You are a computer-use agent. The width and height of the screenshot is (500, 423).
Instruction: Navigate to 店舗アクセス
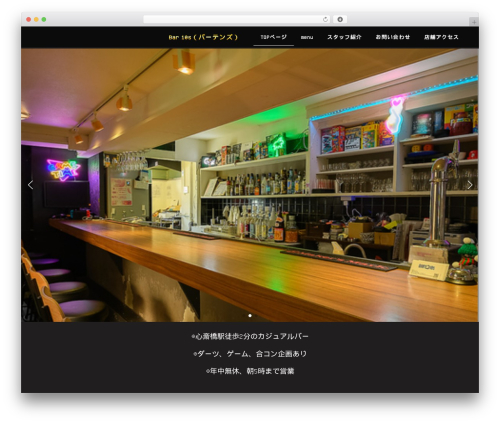(441, 37)
